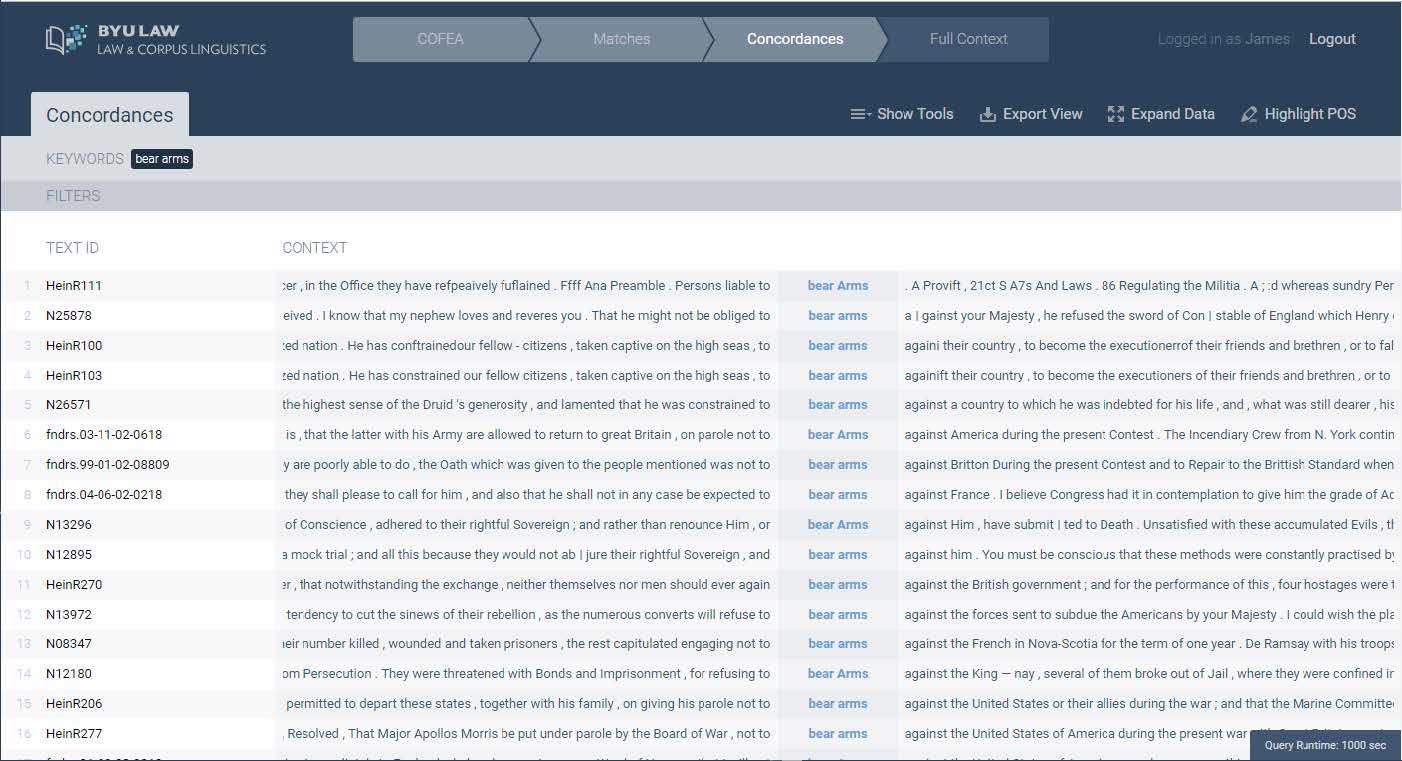Open the Concordances panel tab
The height and width of the screenshot is (761, 1402).
pos(110,115)
